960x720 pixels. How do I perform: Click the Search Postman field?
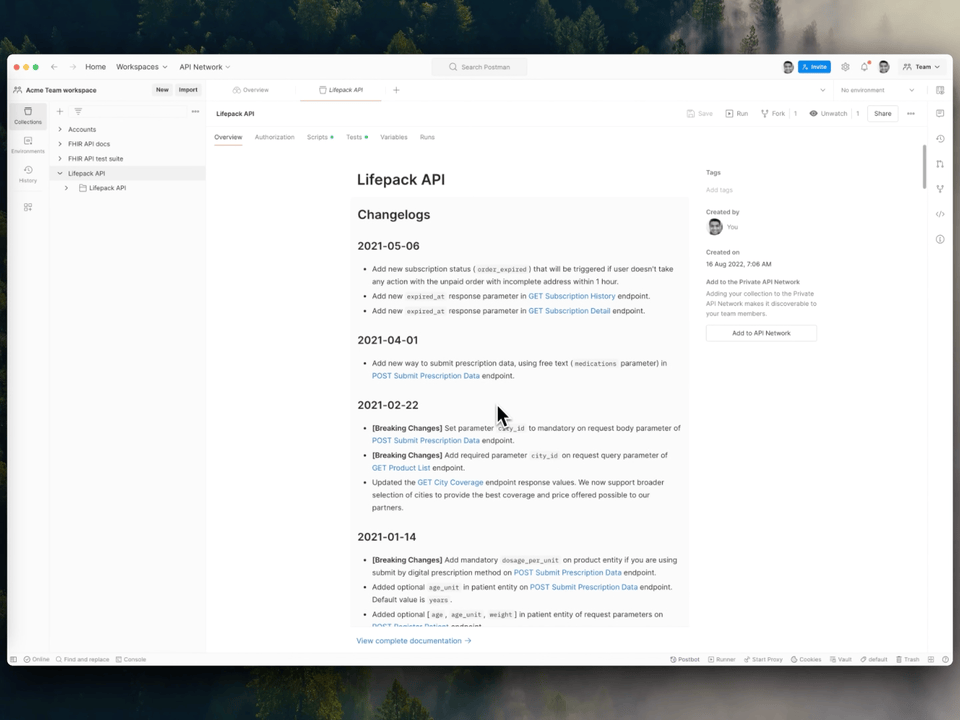[x=479, y=67]
